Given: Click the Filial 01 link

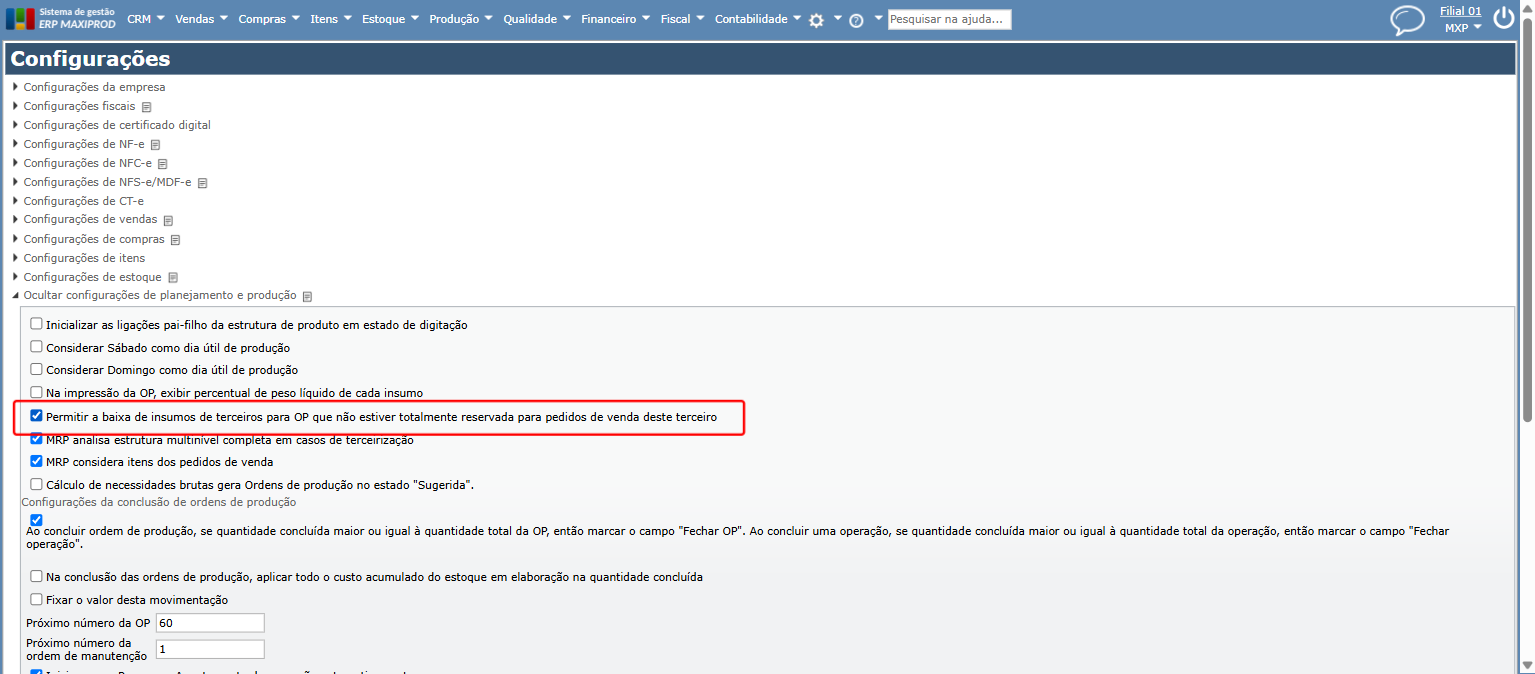Looking at the screenshot, I should 1461,11.
